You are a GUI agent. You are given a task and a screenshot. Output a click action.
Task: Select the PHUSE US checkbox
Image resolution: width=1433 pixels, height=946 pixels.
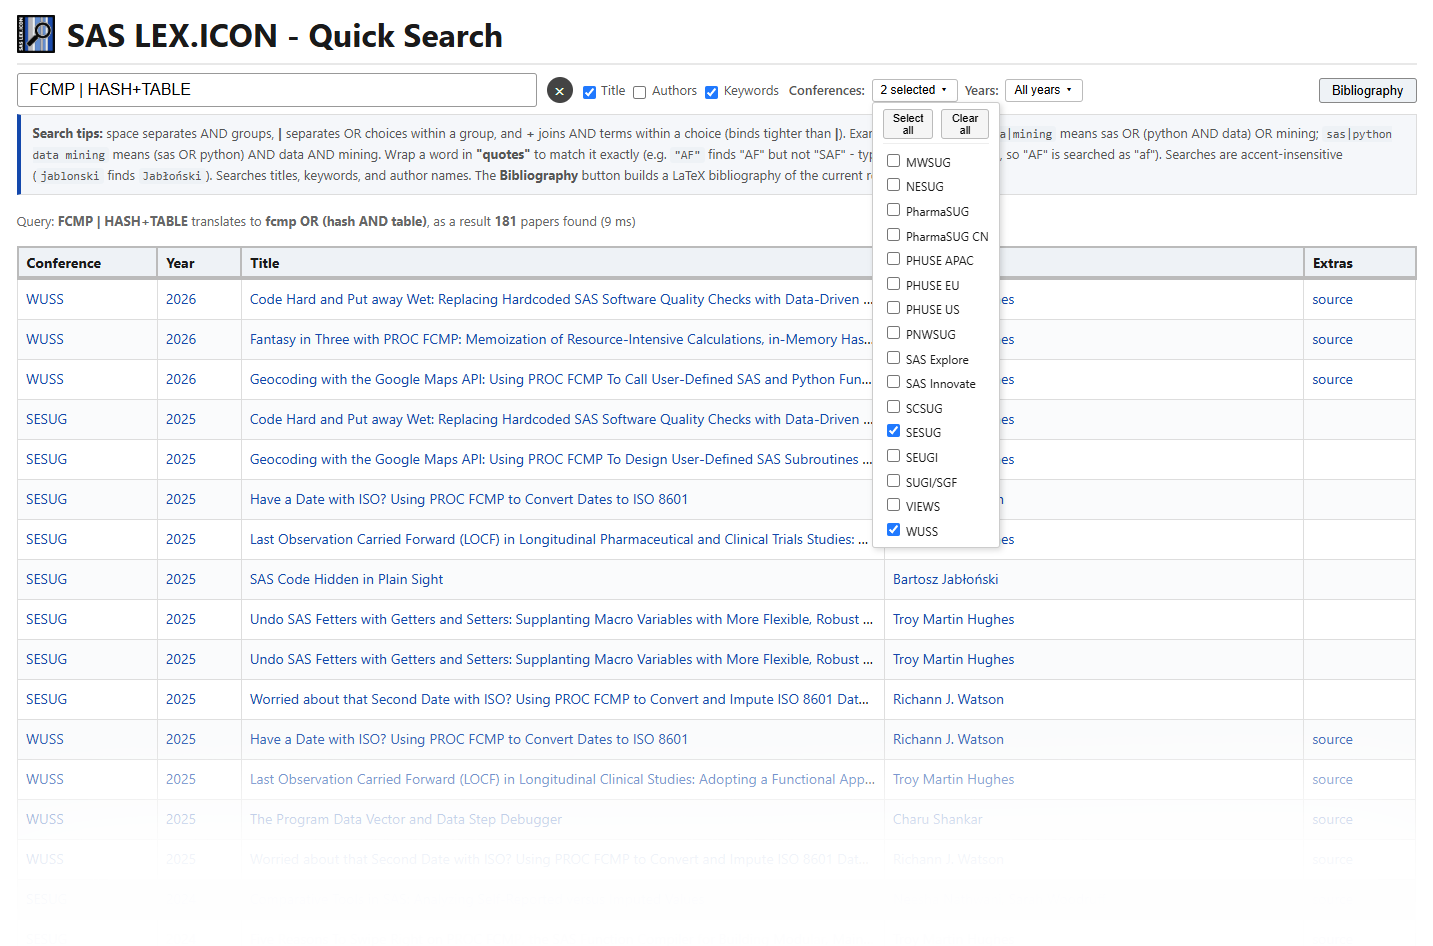click(x=894, y=308)
